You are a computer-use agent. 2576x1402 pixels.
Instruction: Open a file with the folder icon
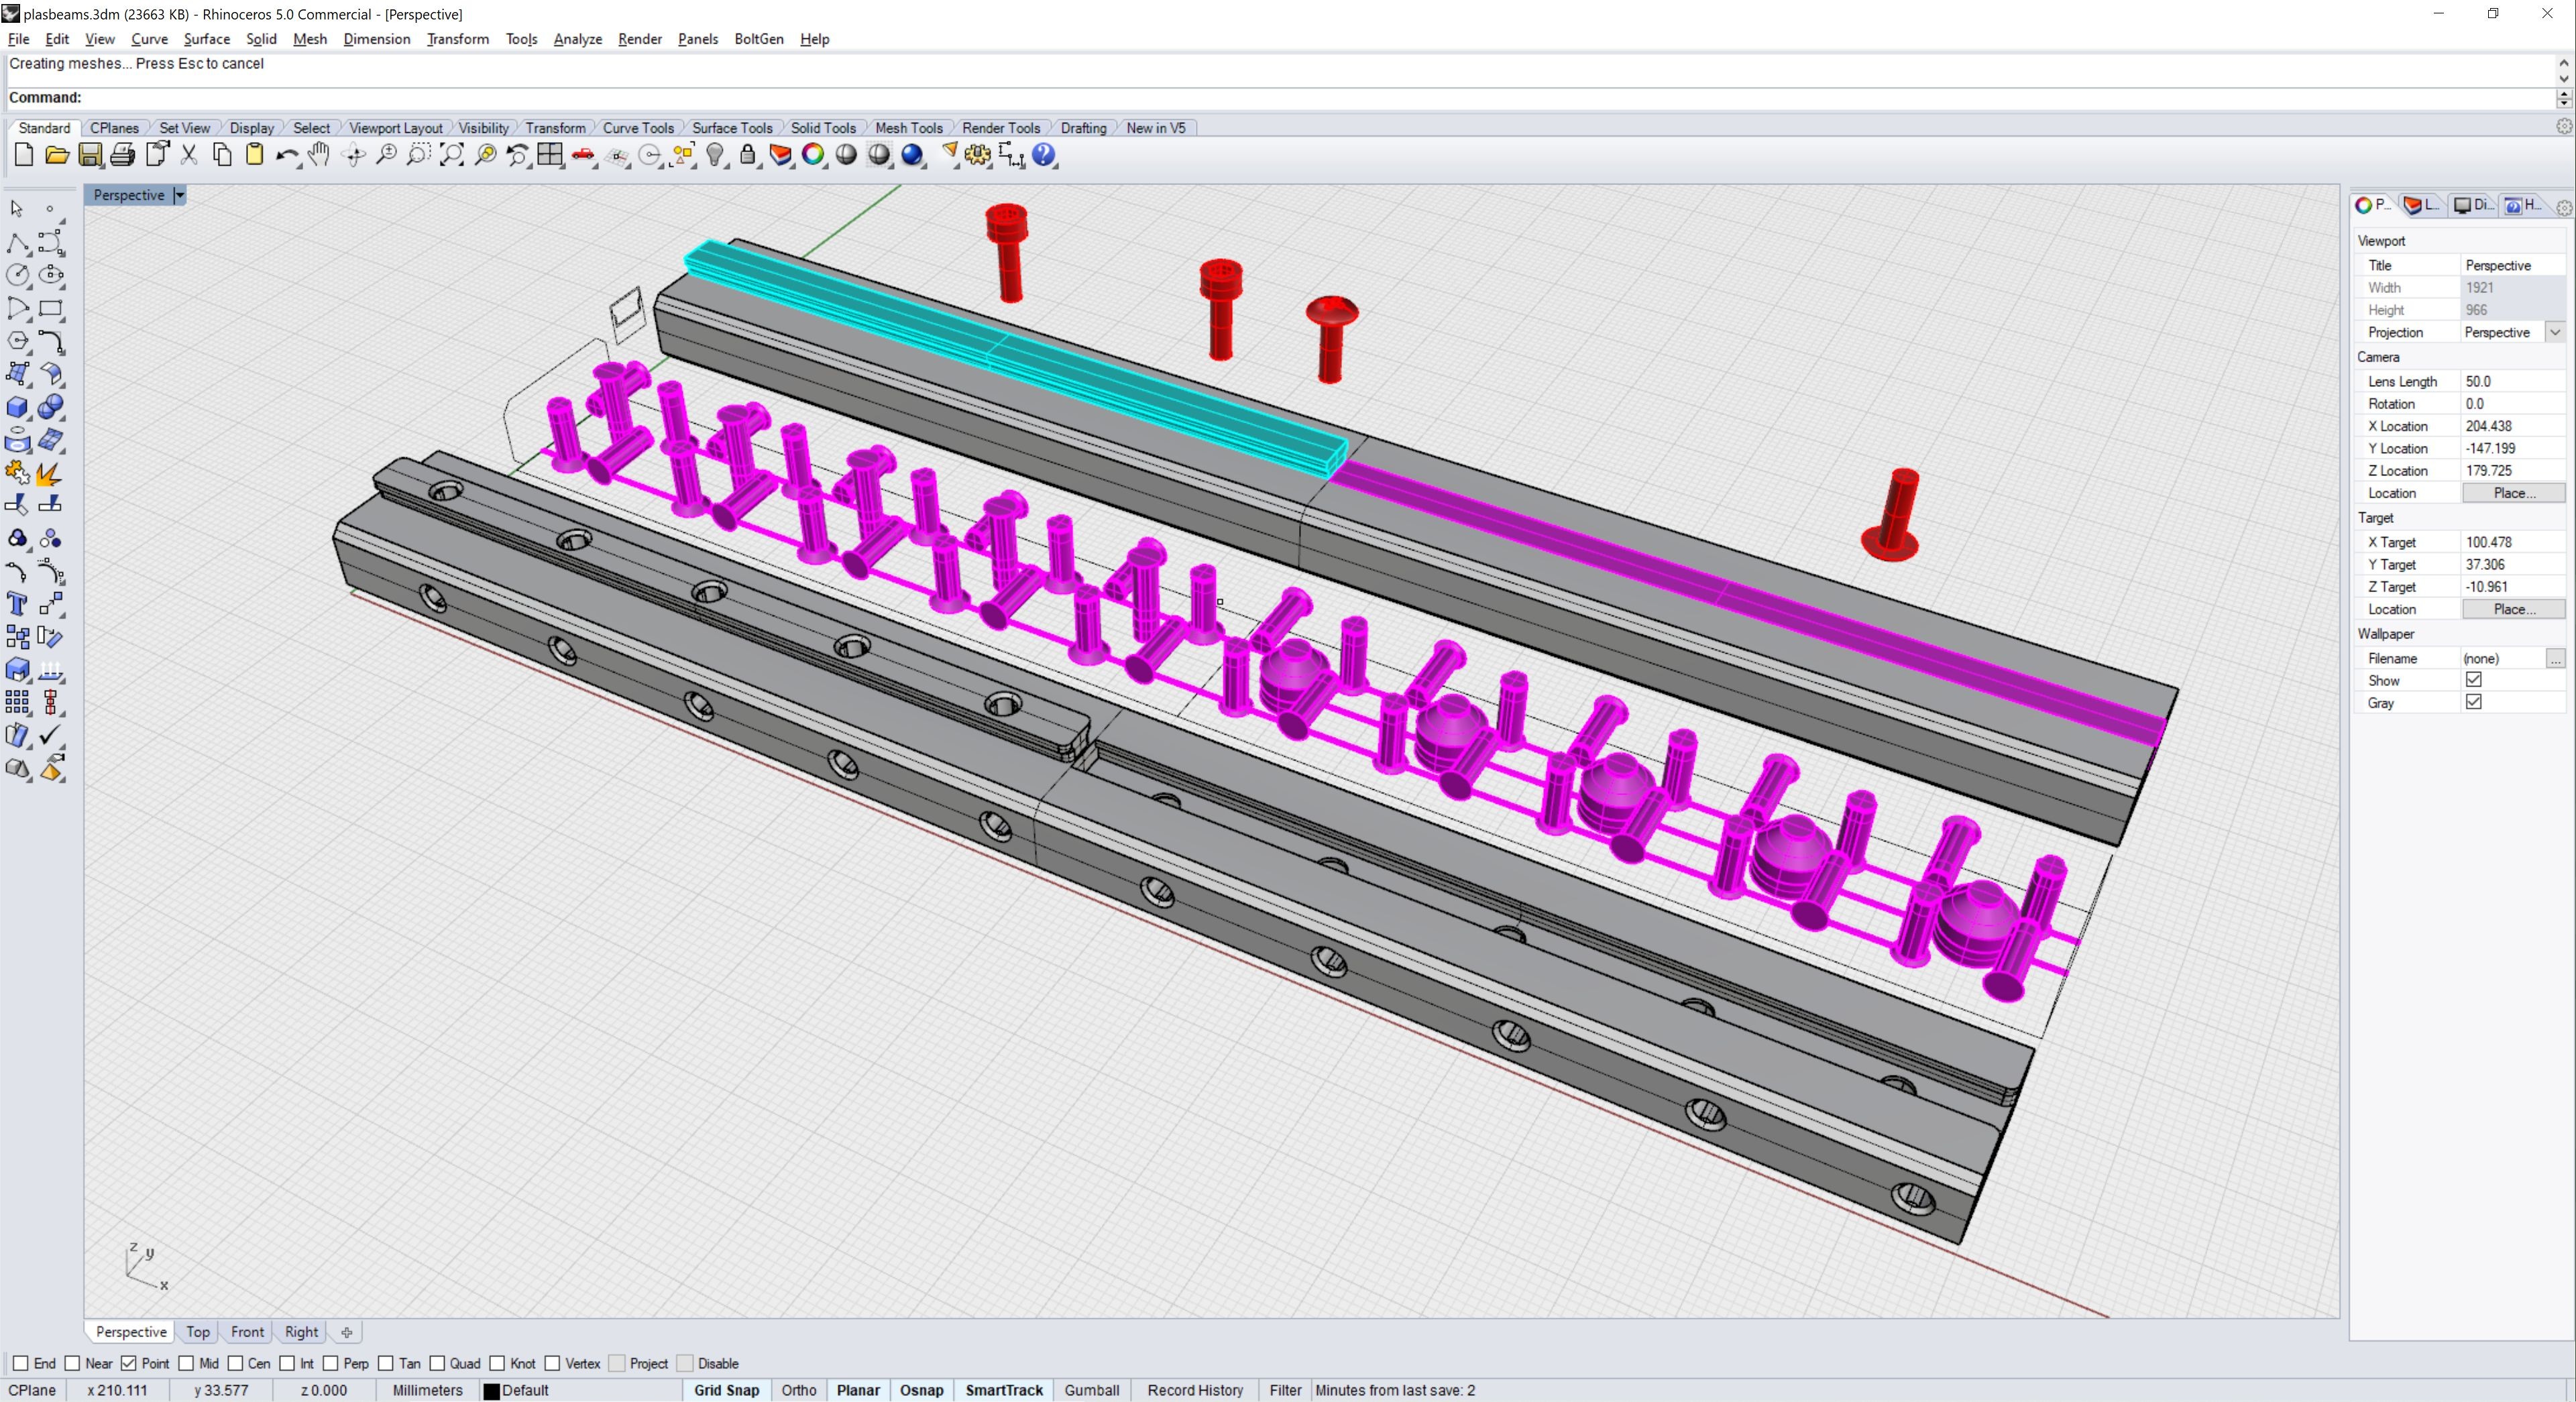point(57,155)
